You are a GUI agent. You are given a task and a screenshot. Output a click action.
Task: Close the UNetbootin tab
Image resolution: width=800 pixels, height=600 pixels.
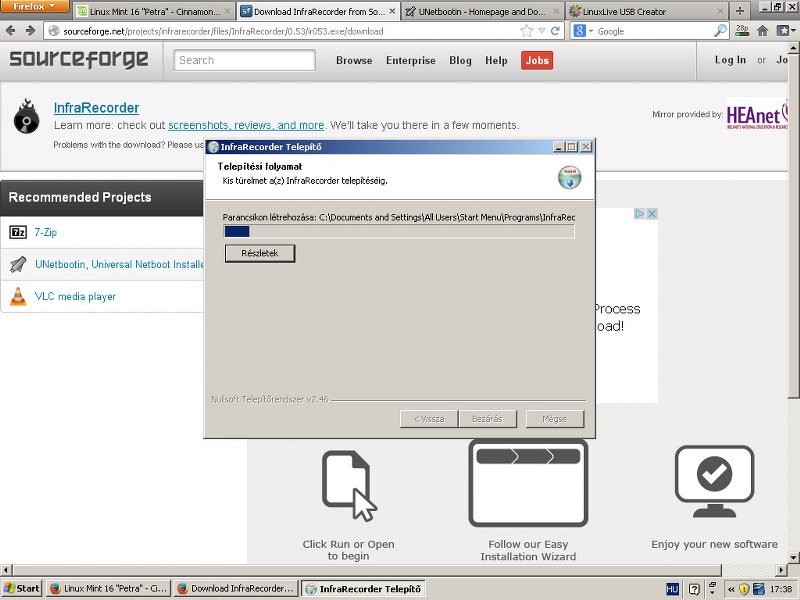[556, 11]
